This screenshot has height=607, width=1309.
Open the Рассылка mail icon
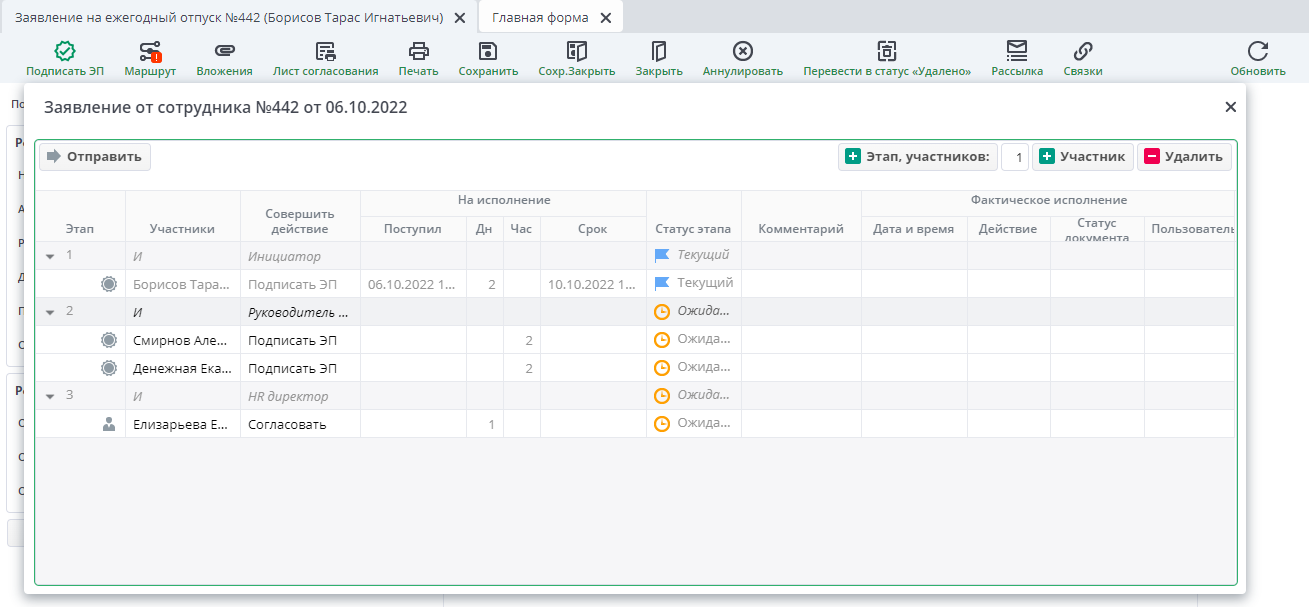1017,52
